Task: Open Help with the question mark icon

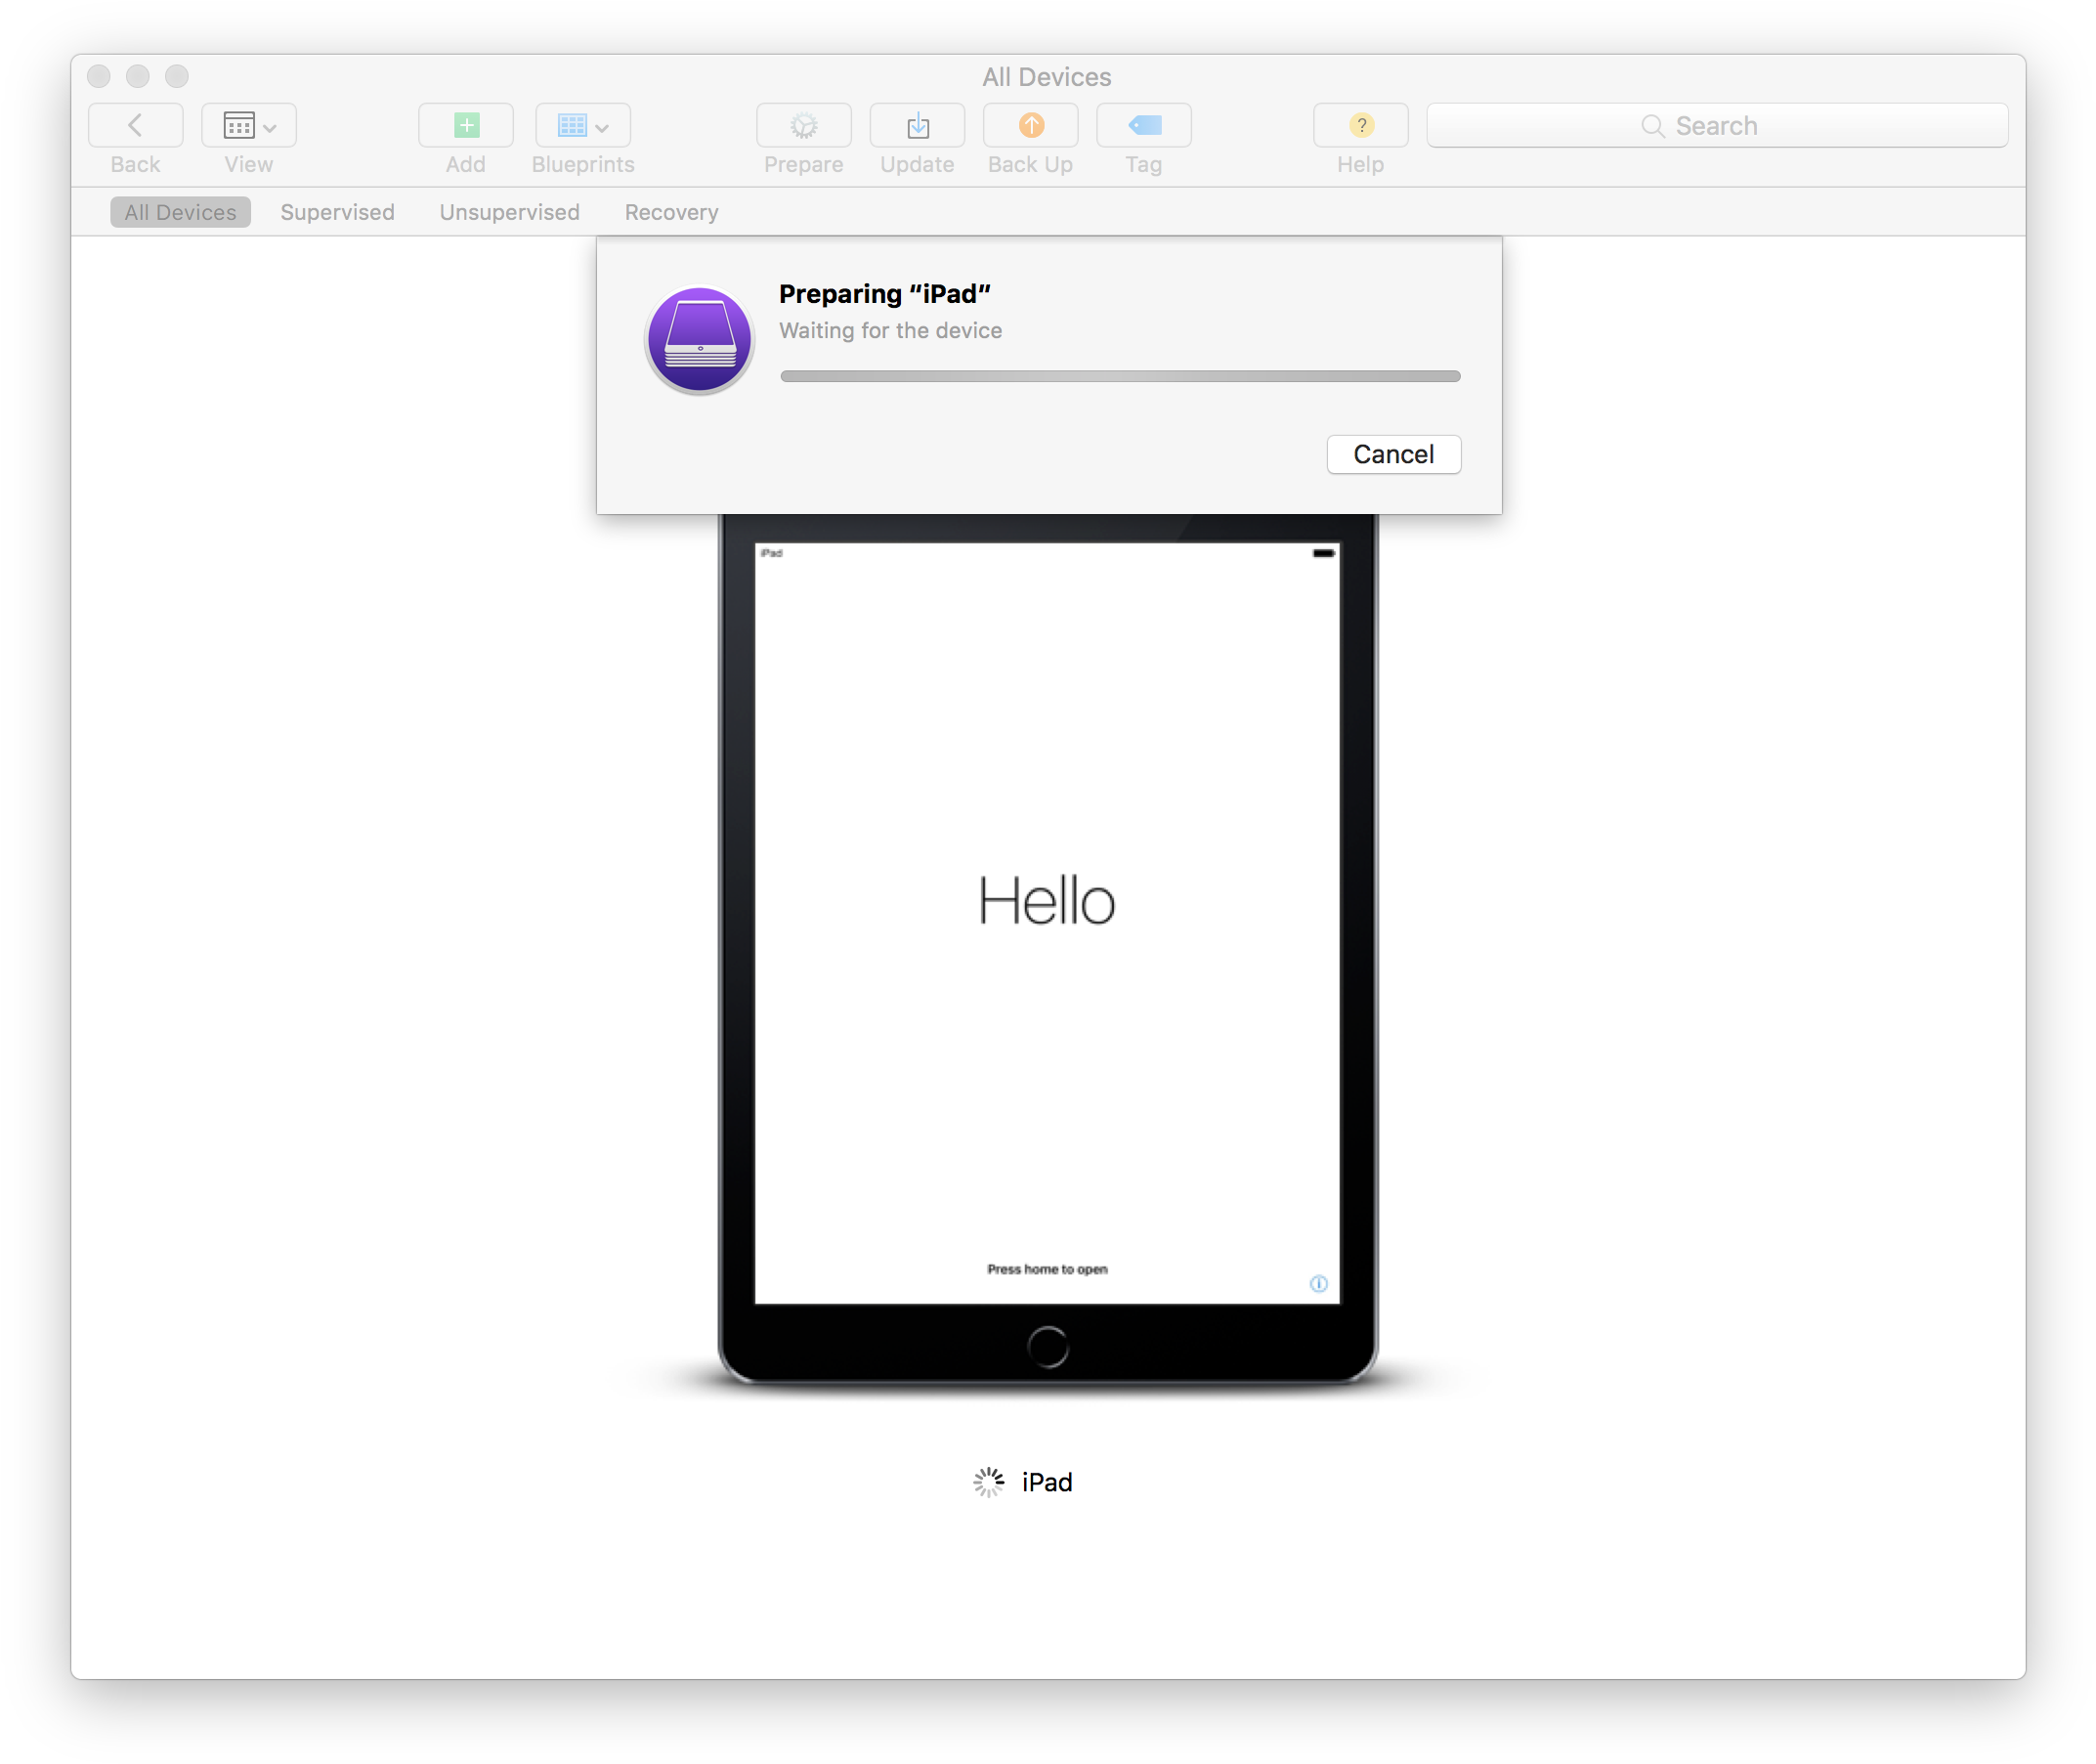Action: coord(1361,125)
